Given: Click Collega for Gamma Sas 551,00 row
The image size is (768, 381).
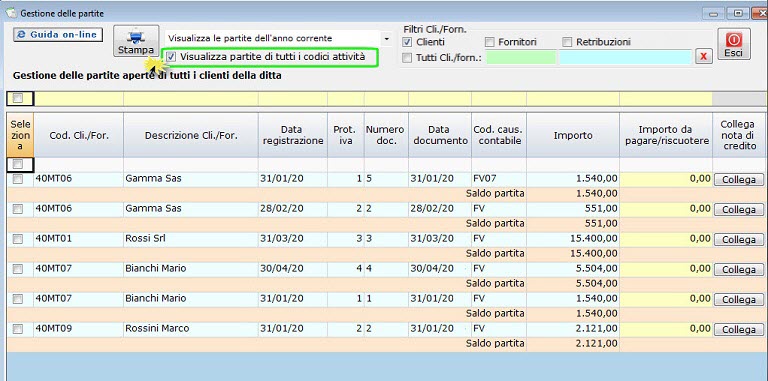Looking at the screenshot, I should [739, 210].
